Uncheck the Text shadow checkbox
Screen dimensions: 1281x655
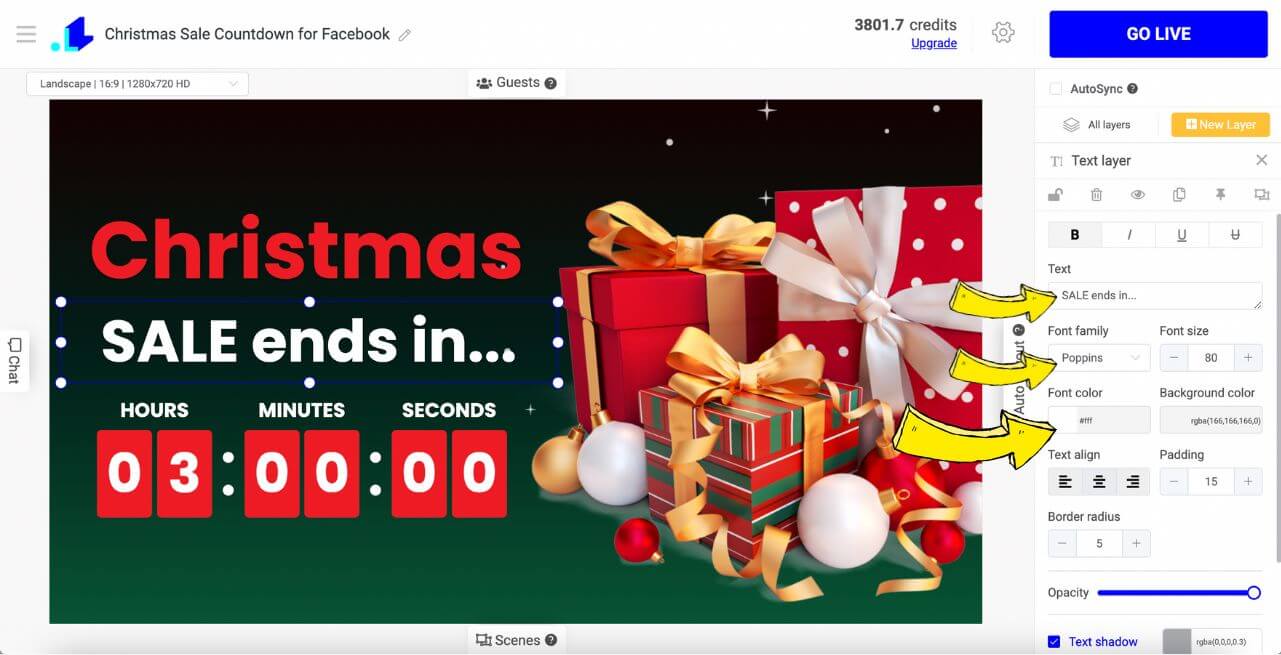tap(1054, 642)
